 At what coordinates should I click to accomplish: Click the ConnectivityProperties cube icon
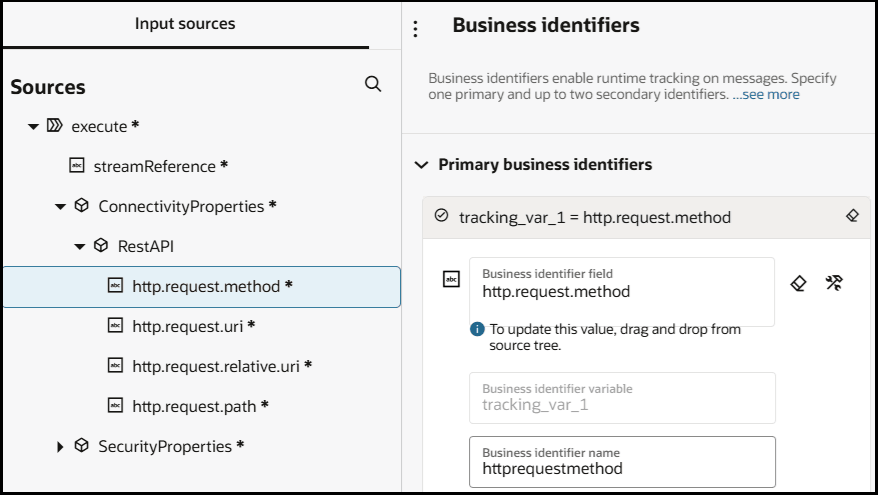pyautogui.click(x=82, y=206)
